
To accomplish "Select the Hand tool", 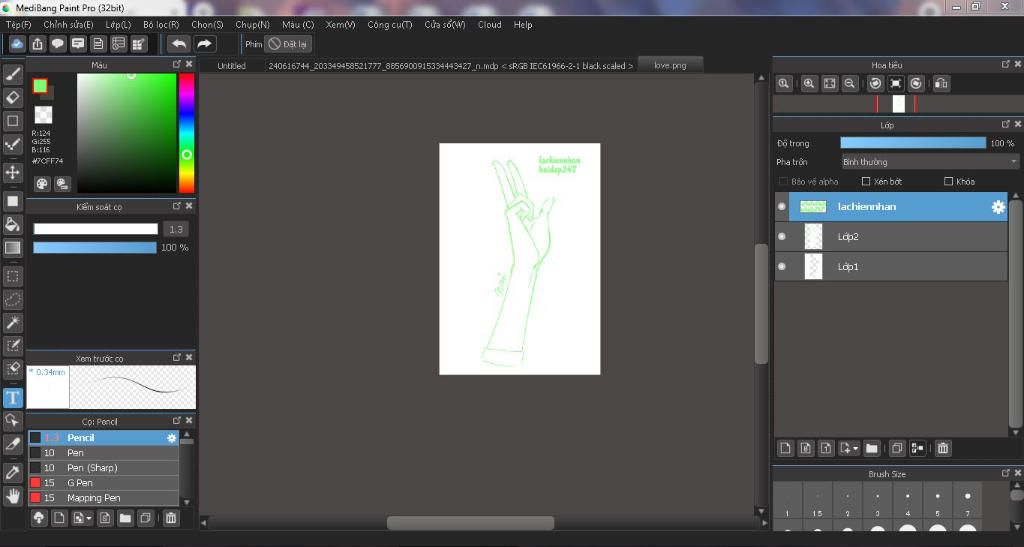I will [12, 496].
